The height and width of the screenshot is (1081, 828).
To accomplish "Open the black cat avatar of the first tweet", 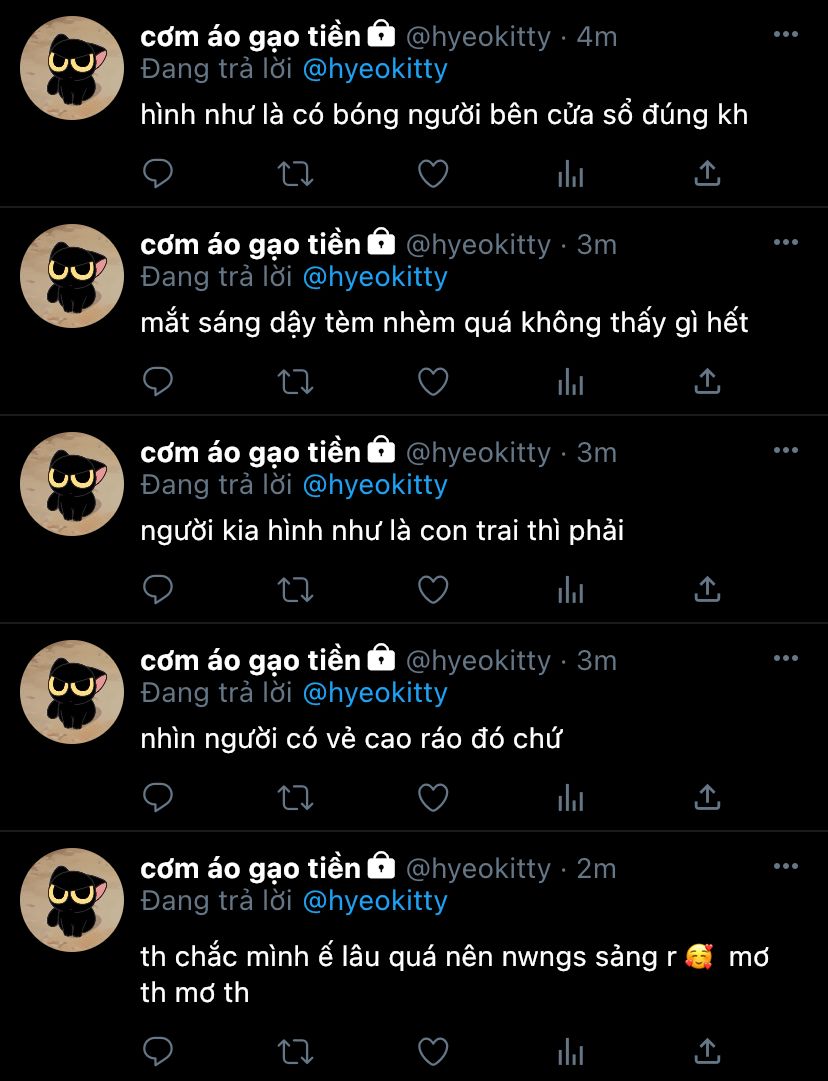I will (72, 68).
